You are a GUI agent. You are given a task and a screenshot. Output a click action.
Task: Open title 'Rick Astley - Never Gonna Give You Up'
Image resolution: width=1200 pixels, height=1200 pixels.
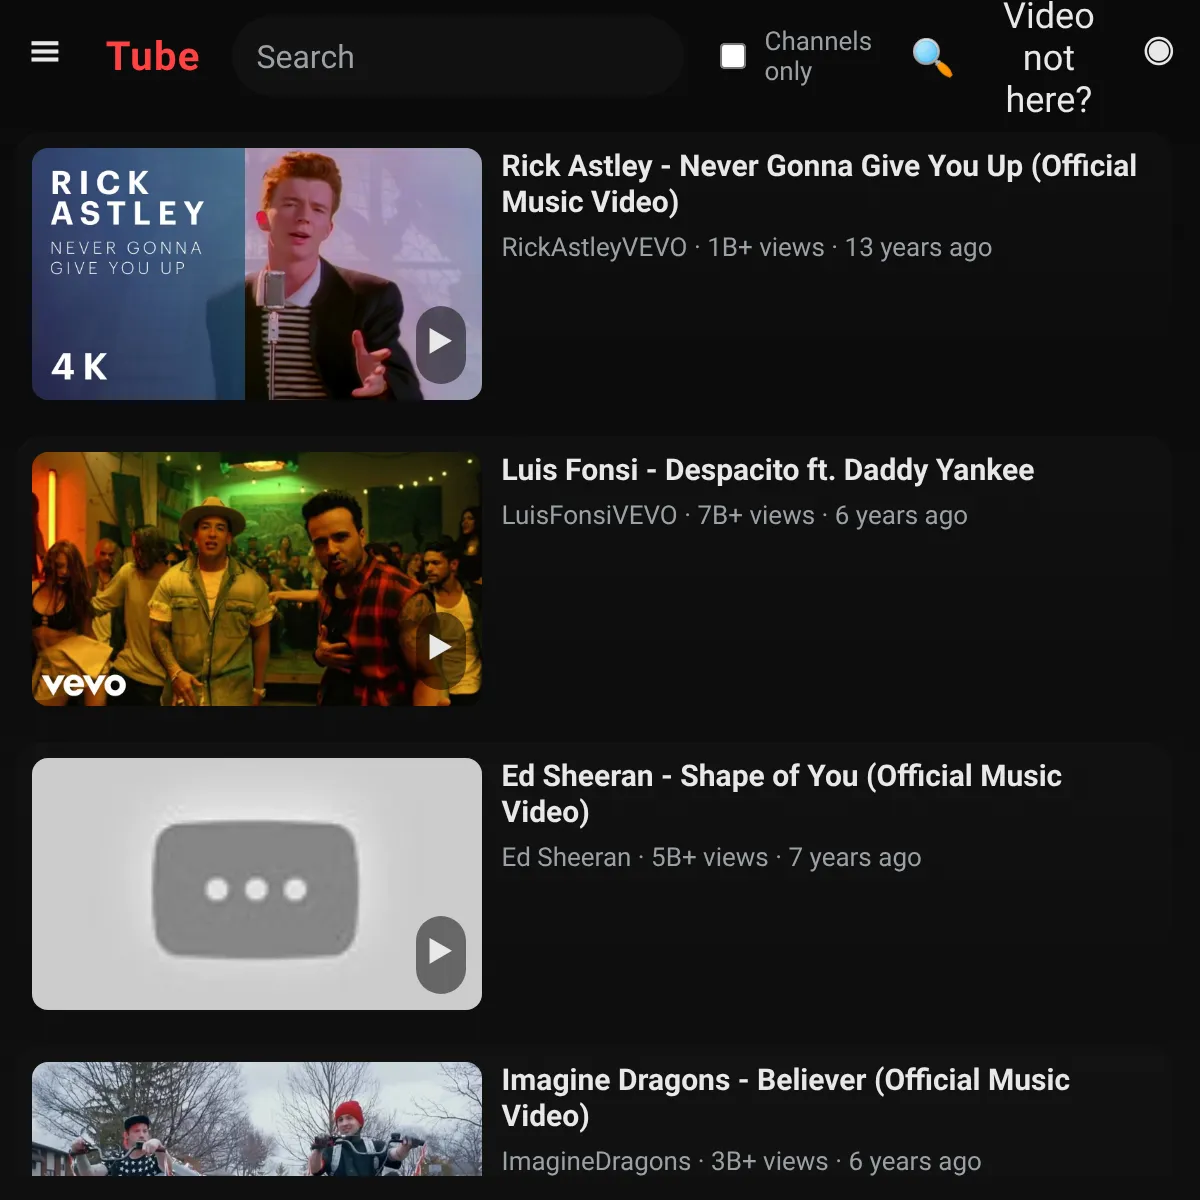[x=819, y=183]
